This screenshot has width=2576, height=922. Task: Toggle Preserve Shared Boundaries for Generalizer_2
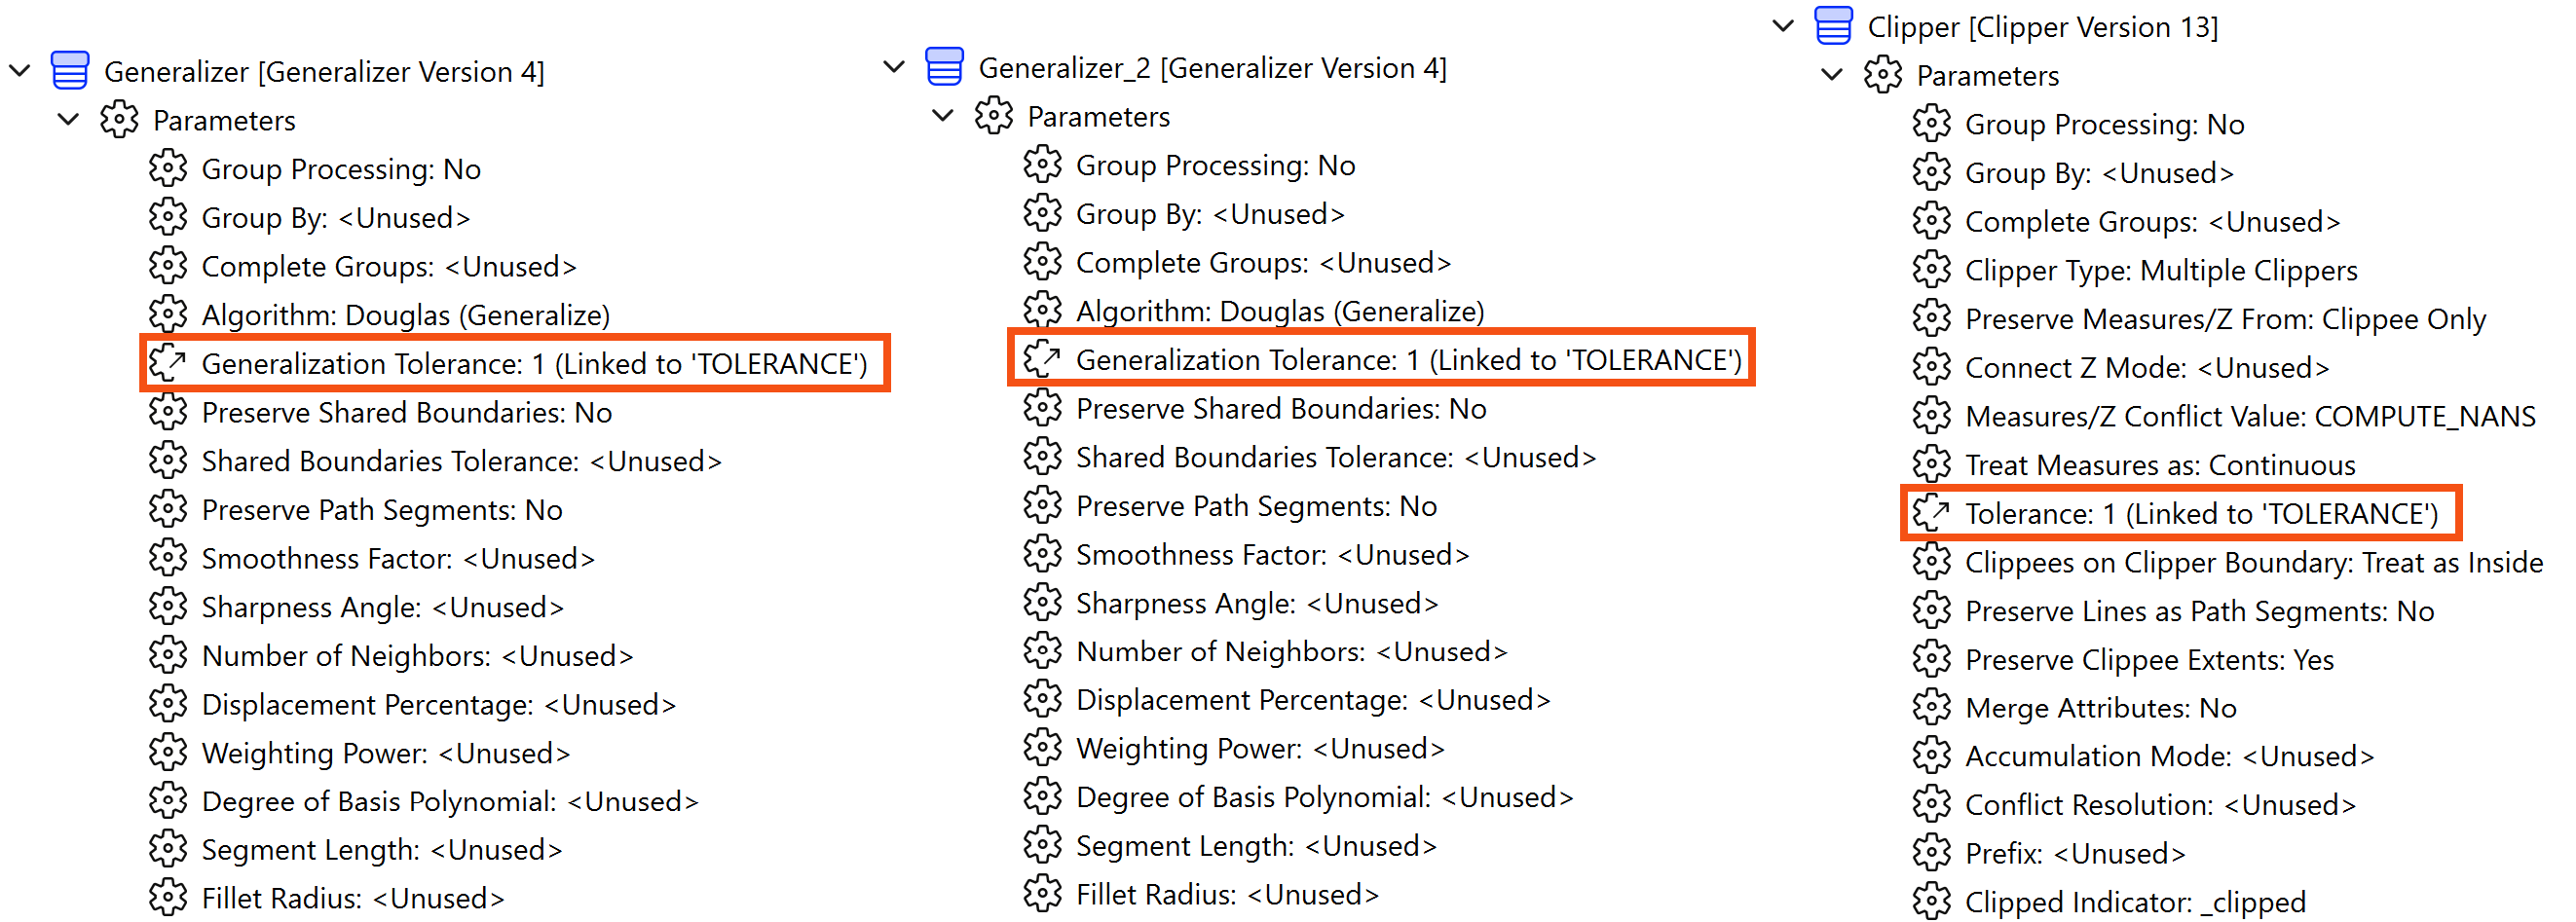click(x=1281, y=408)
